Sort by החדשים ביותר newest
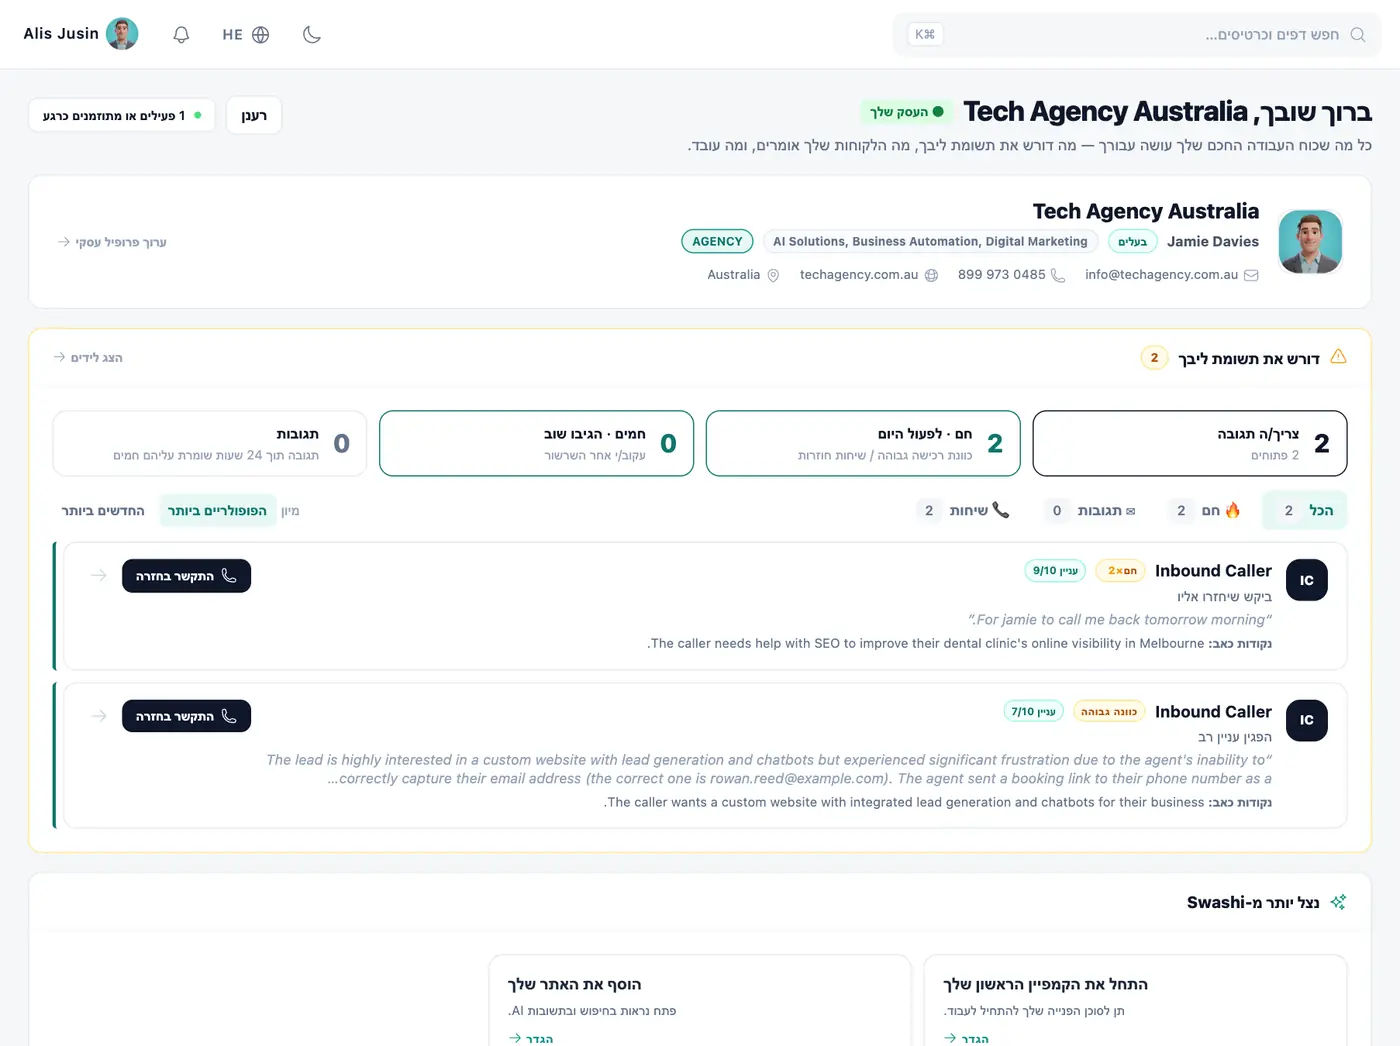This screenshot has width=1400, height=1046. pyautogui.click(x=103, y=511)
